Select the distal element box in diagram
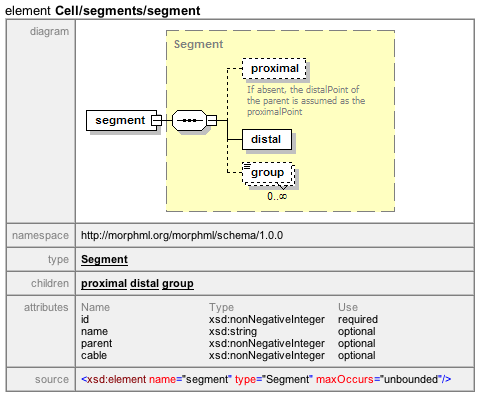This screenshot has width=480, height=397. pyautogui.click(x=267, y=139)
